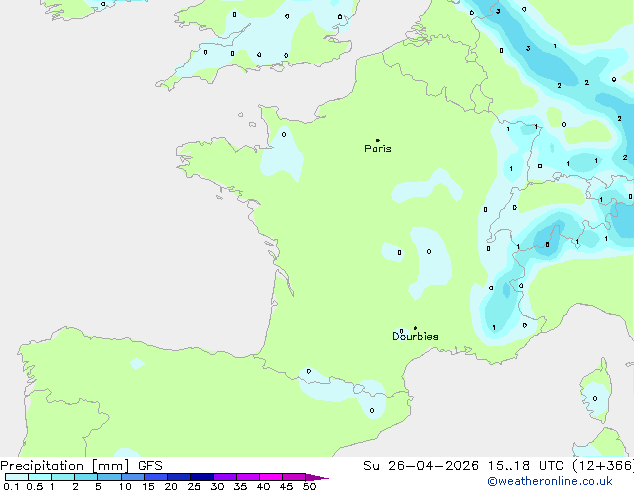This screenshot has width=634, height=490.
Task: Click the above-50 mm legend arrow tip
Action: tap(317, 477)
